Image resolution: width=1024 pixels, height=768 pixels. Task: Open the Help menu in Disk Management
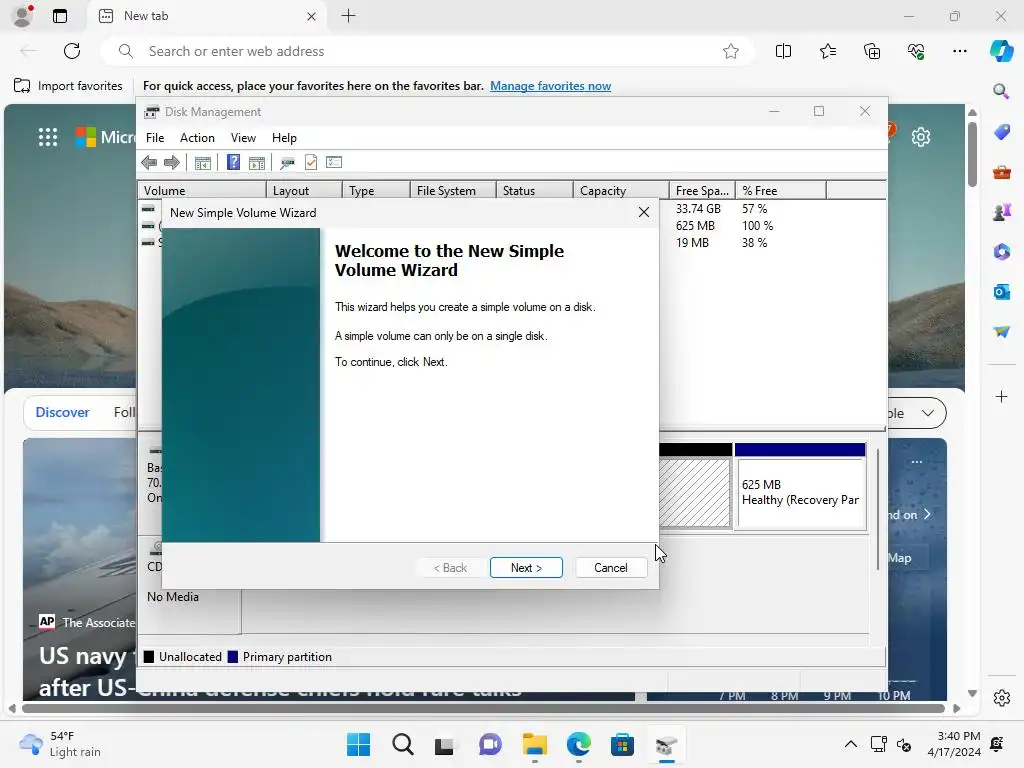click(x=284, y=138)
